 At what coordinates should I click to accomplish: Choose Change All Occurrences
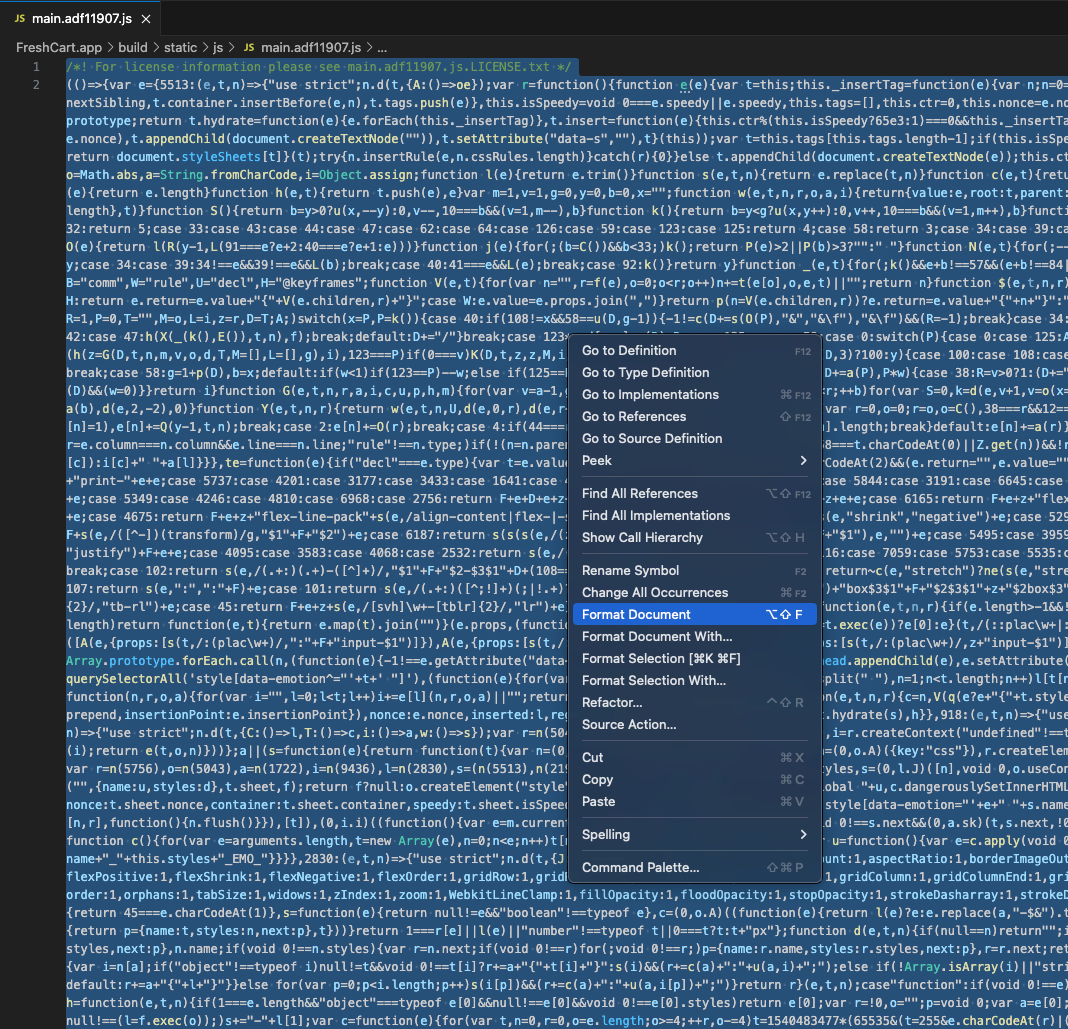coord(694,592)
